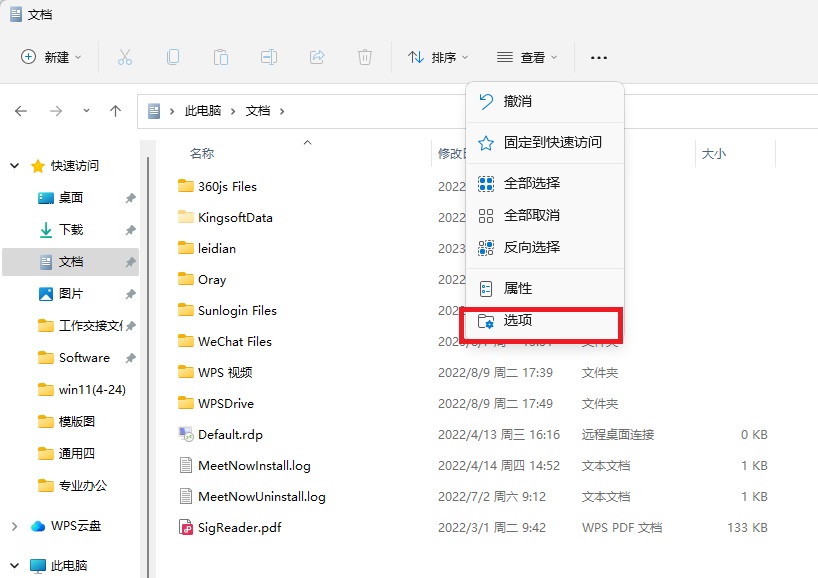
Task: Click the Copy icon in toolbar
Action: (172, 57)
